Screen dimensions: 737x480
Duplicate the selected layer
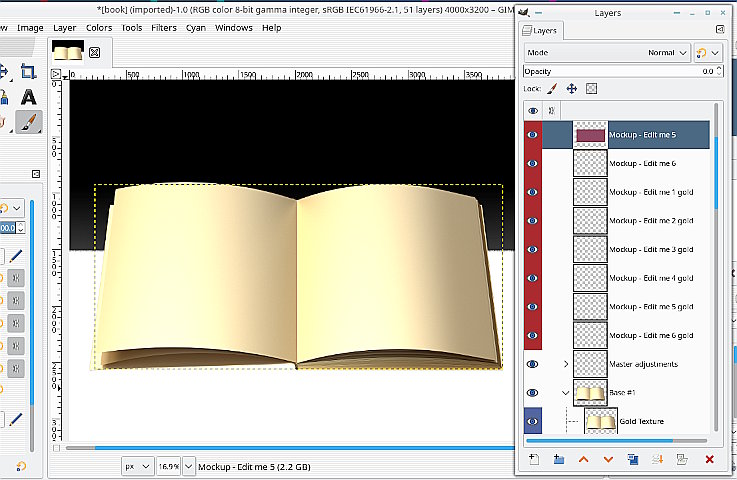632,459
